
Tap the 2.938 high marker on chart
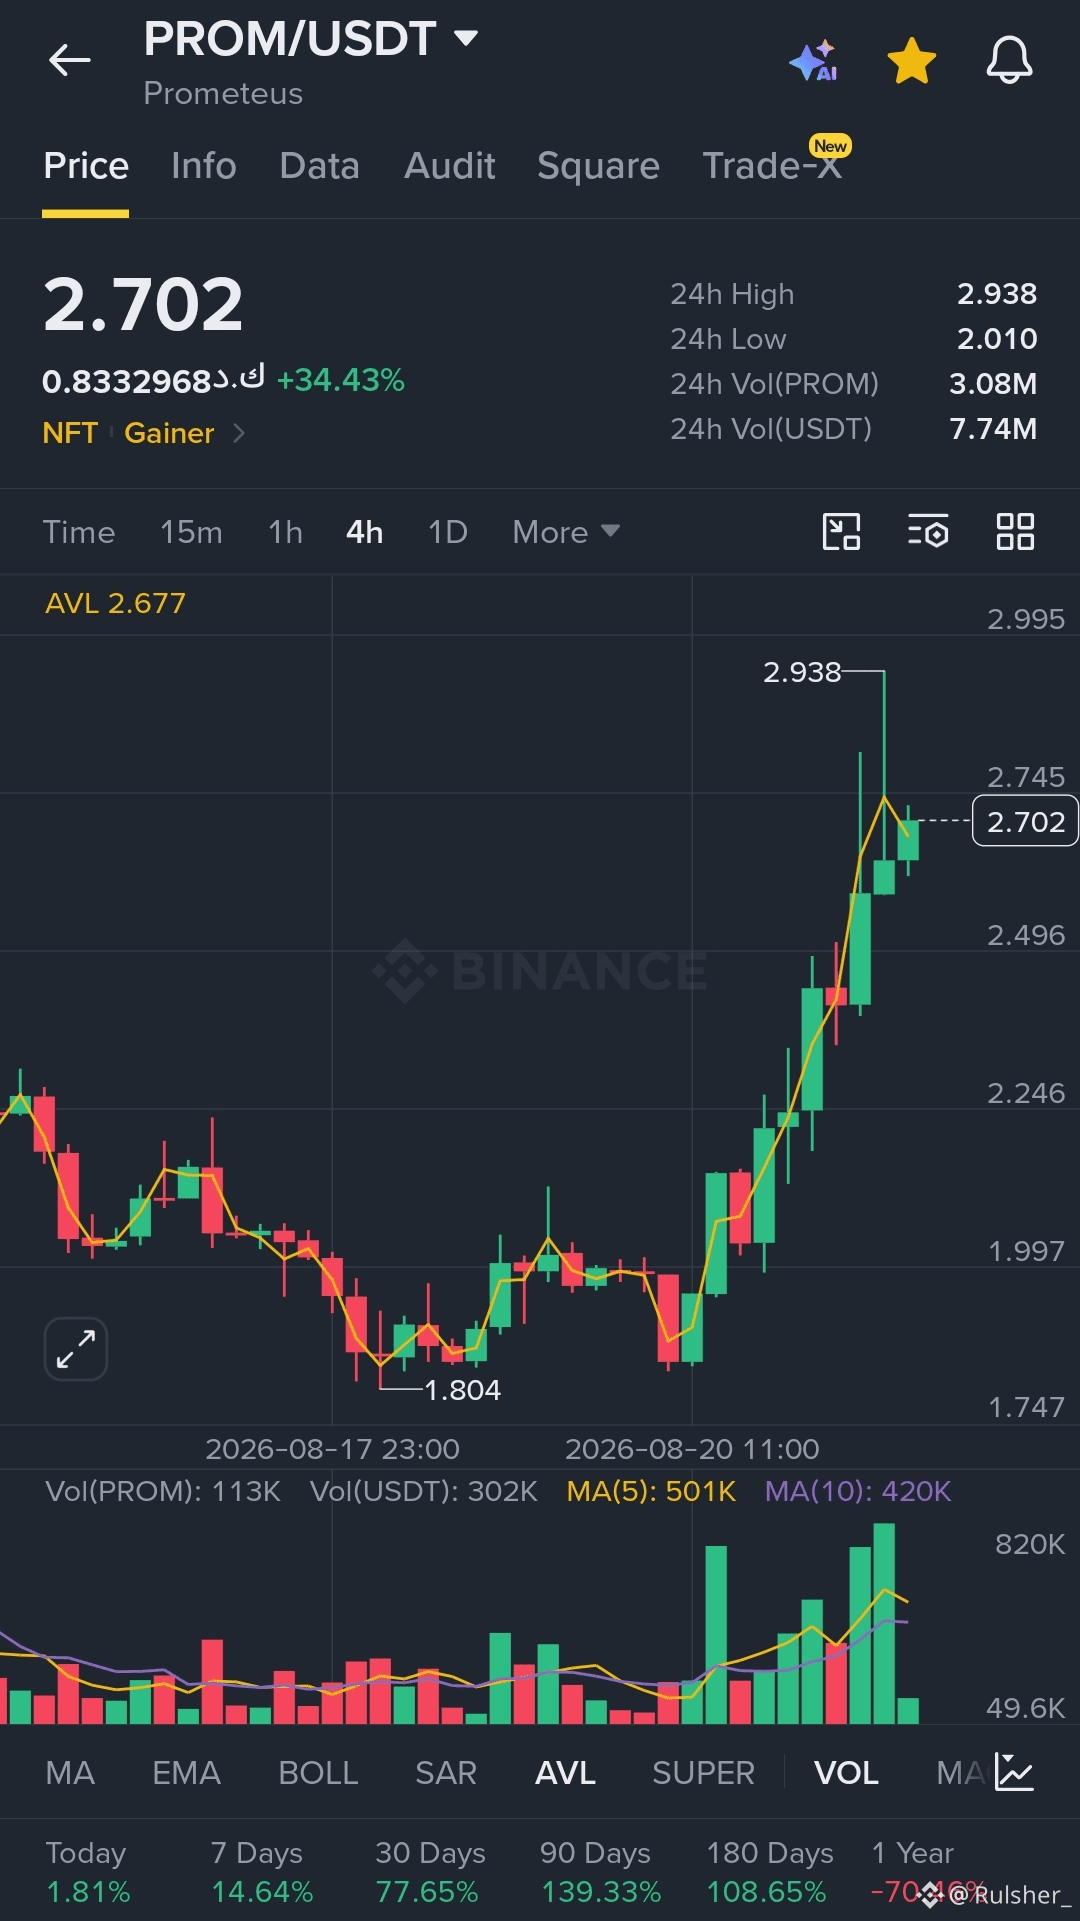point(802,672)
